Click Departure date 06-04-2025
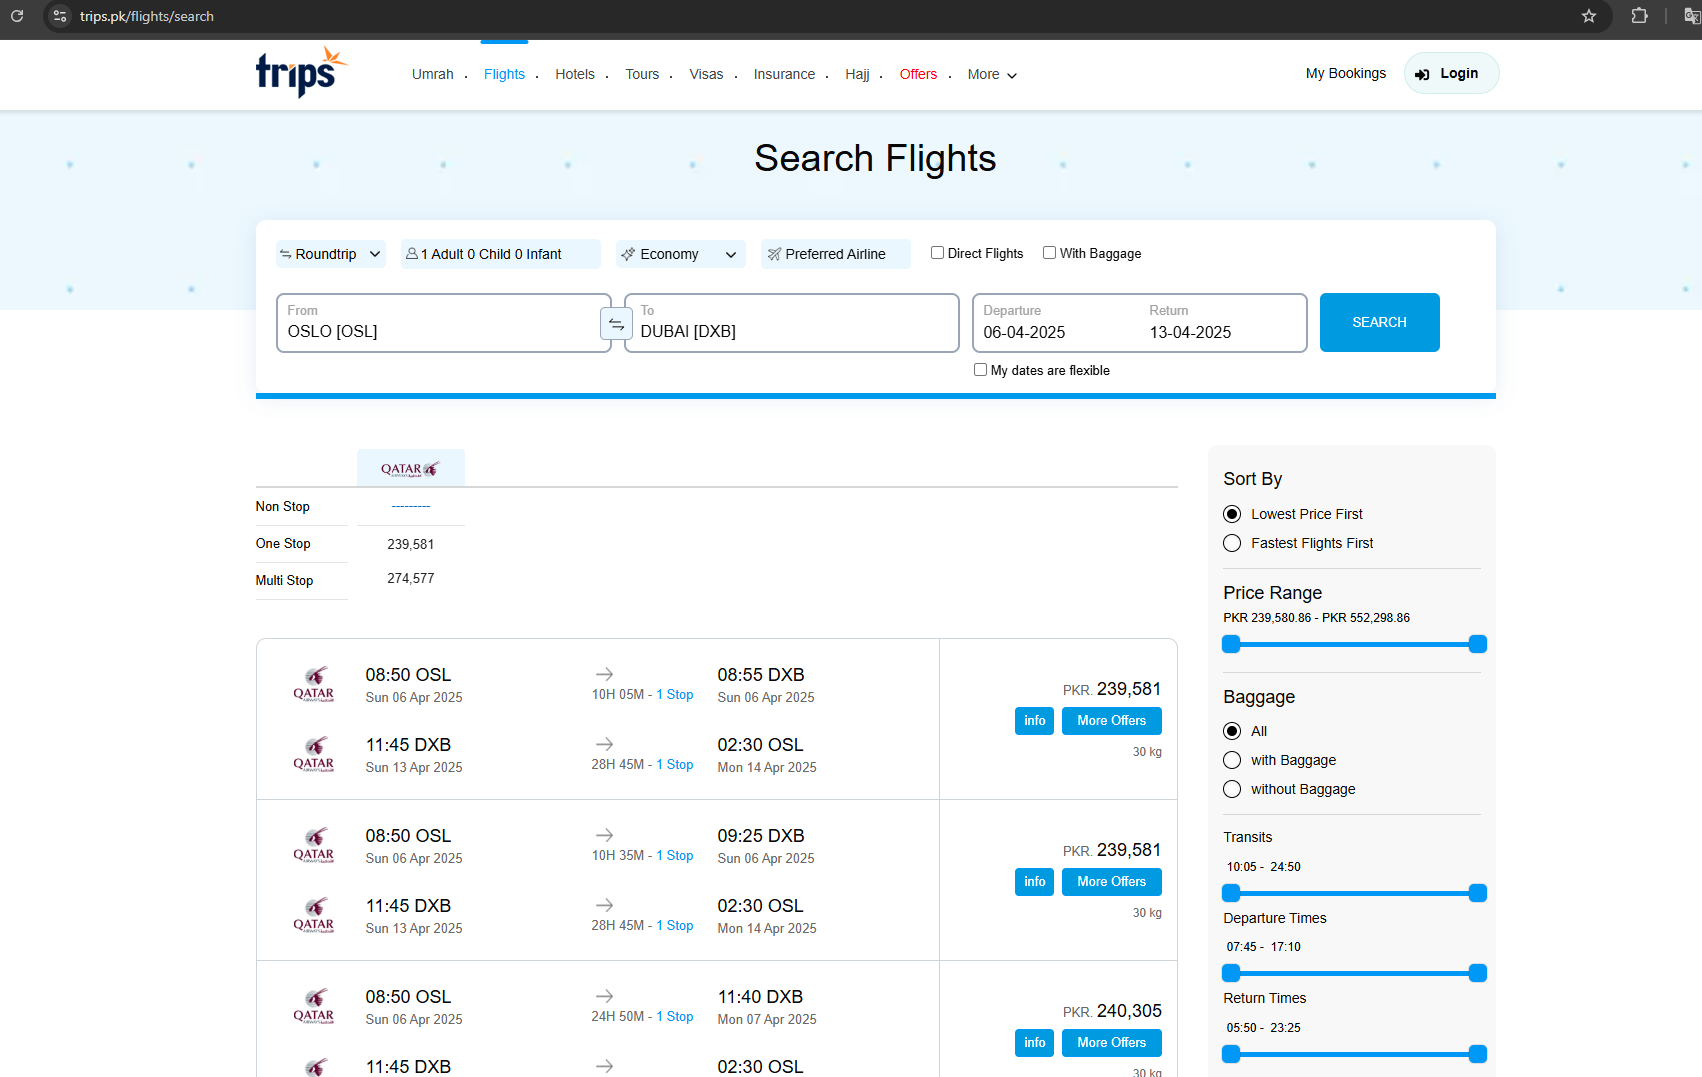The width and height of the screenshot is (1702, 1077). pos(1024,332)
